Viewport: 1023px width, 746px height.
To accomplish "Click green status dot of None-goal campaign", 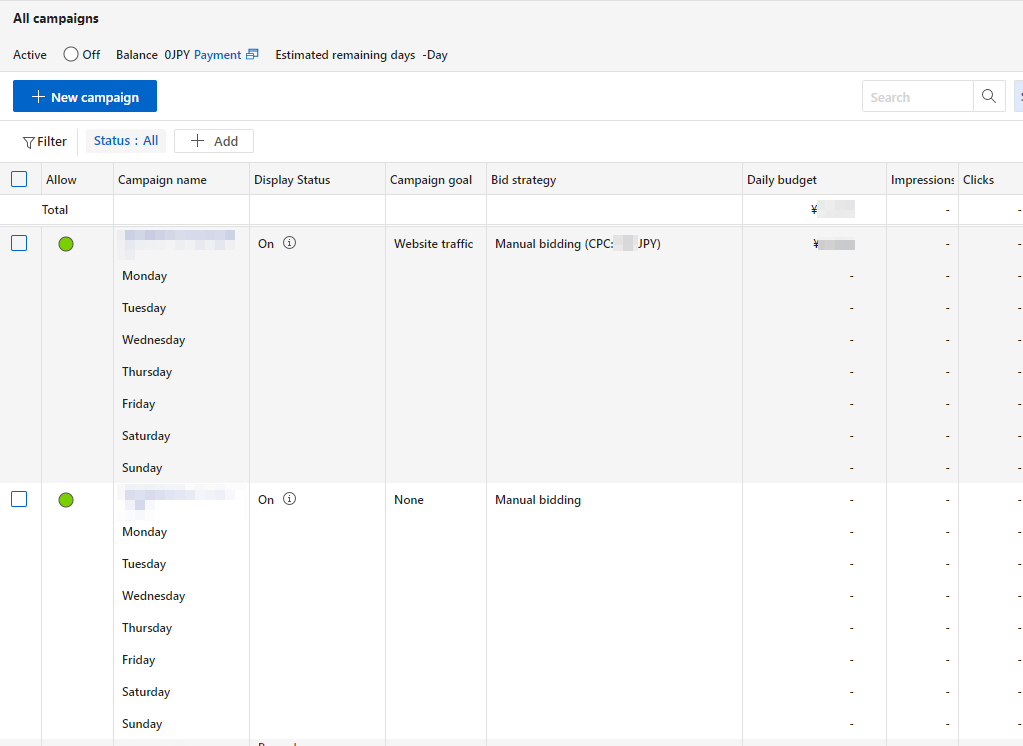I will 66,500.
